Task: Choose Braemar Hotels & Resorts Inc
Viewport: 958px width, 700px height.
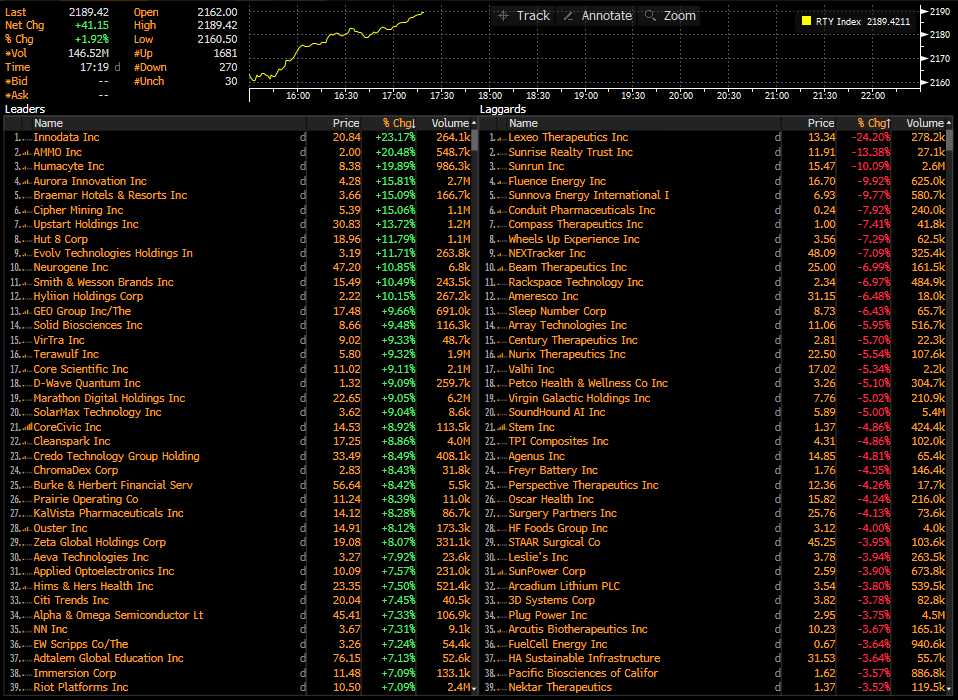Action: (x=111, y=195)
